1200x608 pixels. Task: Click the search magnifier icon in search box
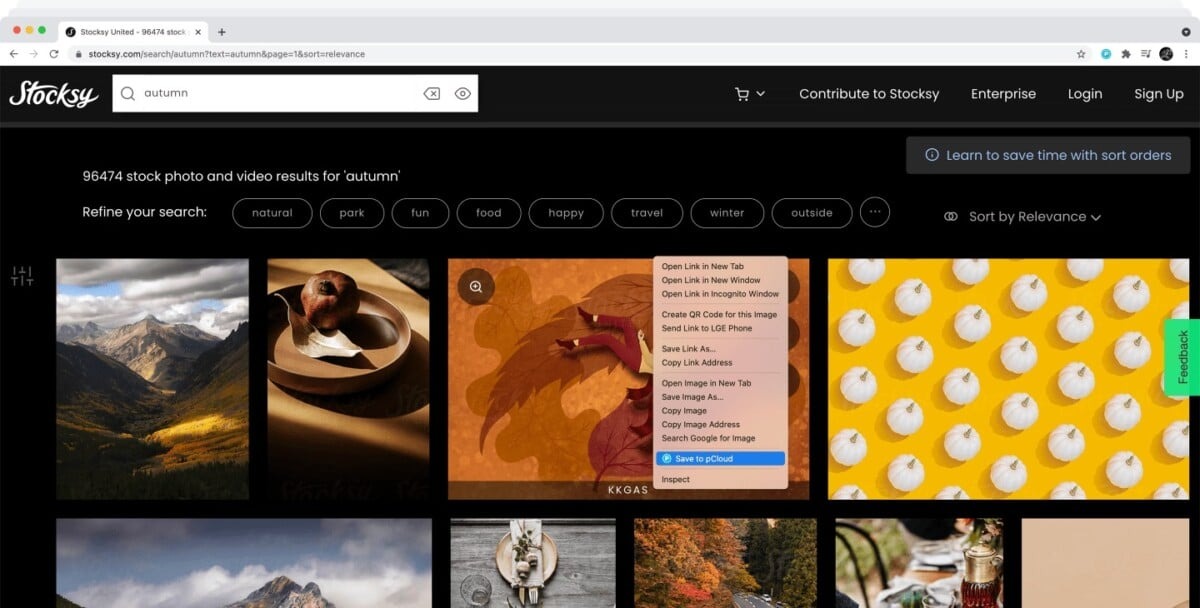[128, 93]
